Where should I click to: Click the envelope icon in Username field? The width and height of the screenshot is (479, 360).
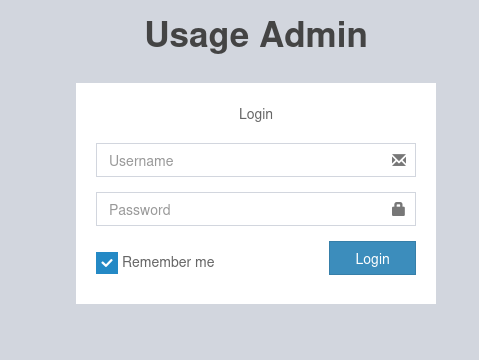pyautogui.click(x=399, y=160)
